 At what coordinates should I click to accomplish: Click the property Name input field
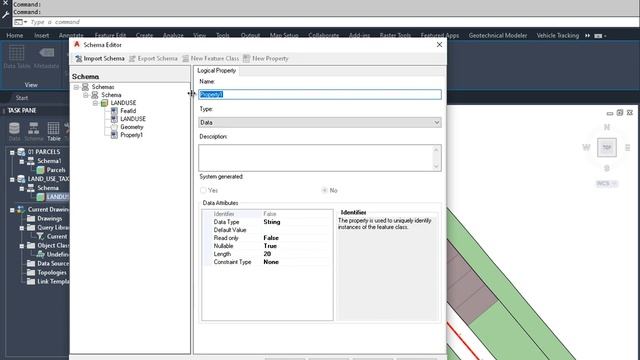pos(320,94)
